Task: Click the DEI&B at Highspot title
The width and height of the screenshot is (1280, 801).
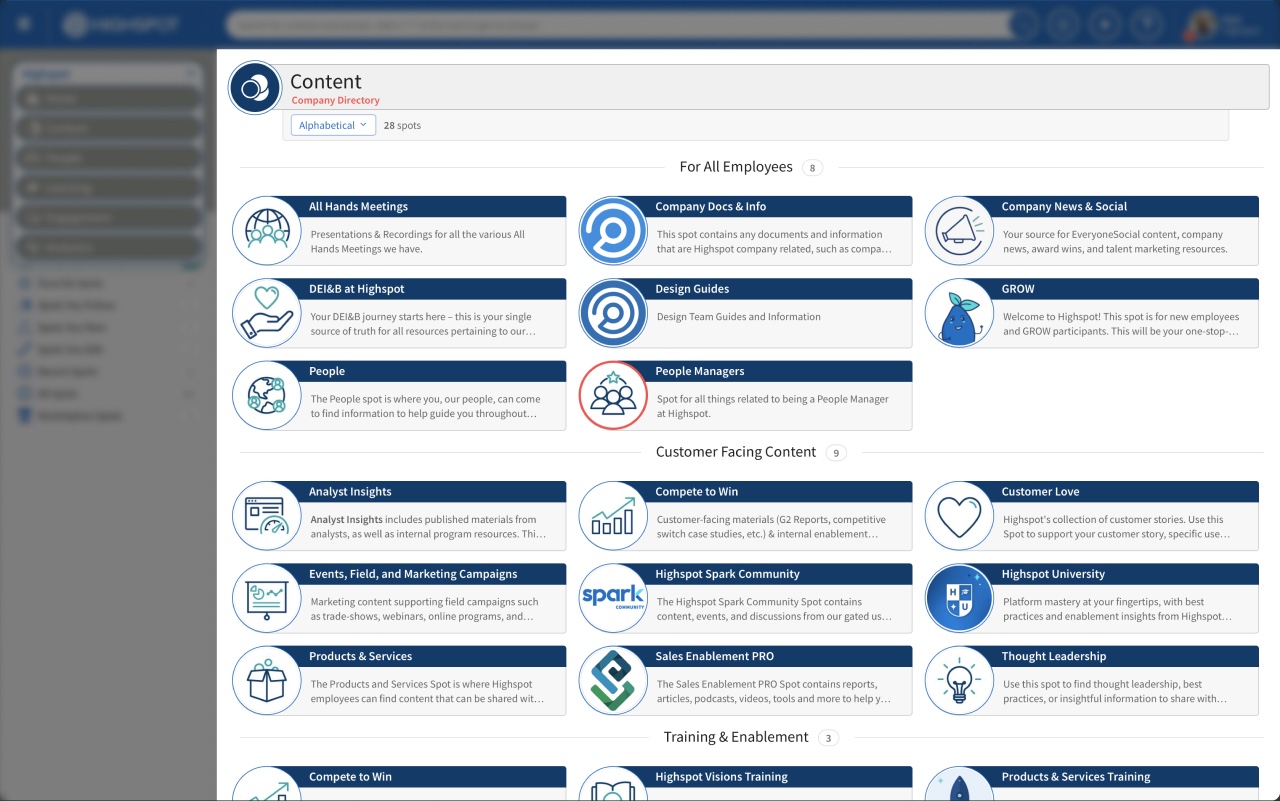Action: [357, 289]
